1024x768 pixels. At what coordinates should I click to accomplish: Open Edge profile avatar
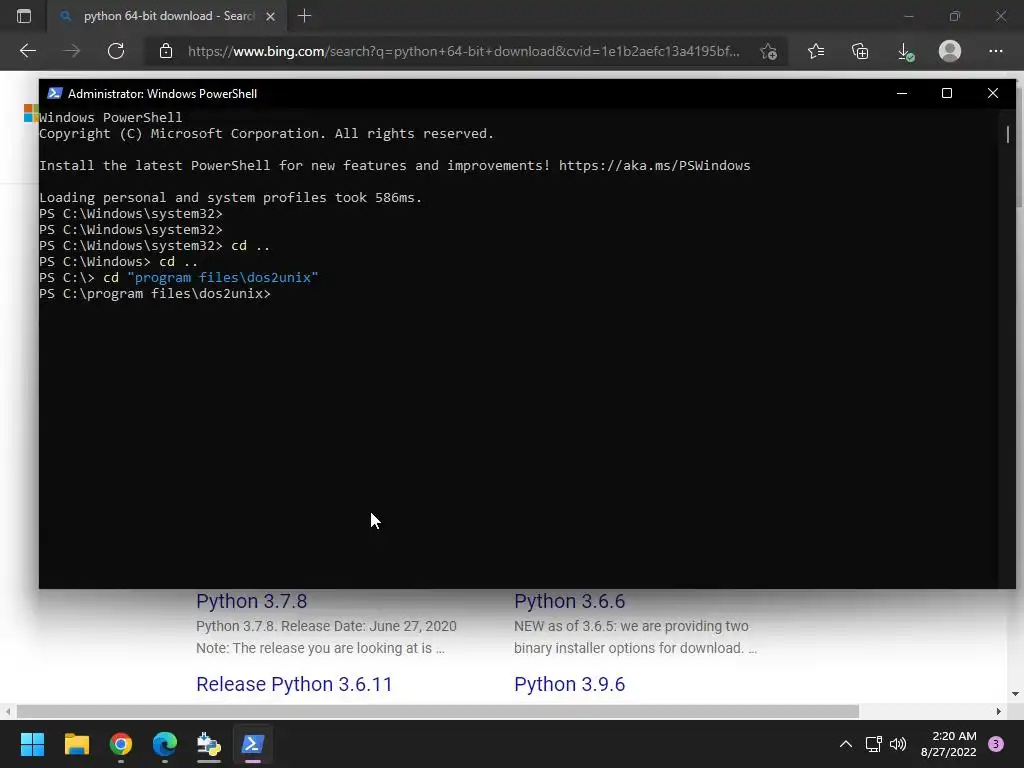click(x=950, y=51)
